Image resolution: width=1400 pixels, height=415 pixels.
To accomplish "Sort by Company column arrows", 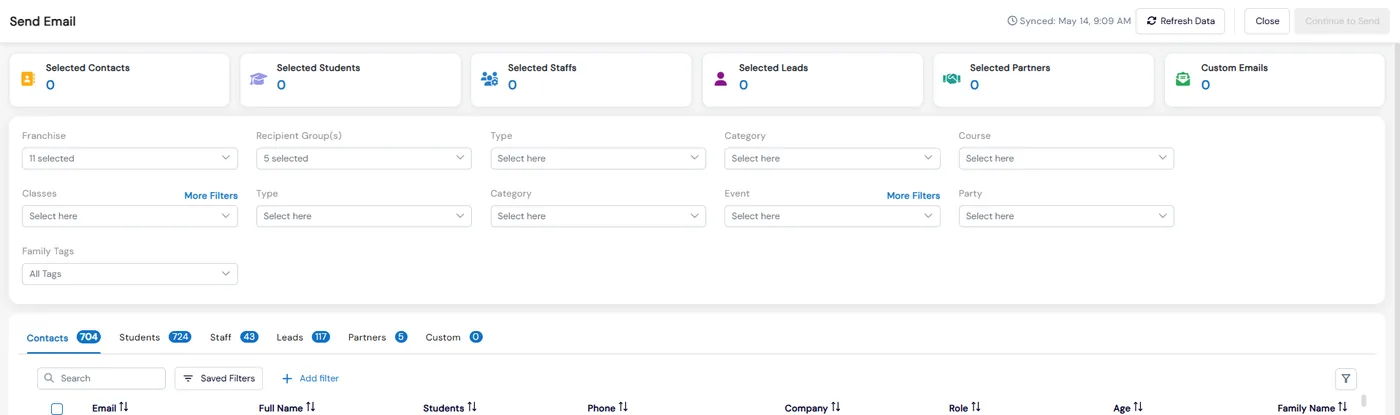I will (x=836, y=408).
